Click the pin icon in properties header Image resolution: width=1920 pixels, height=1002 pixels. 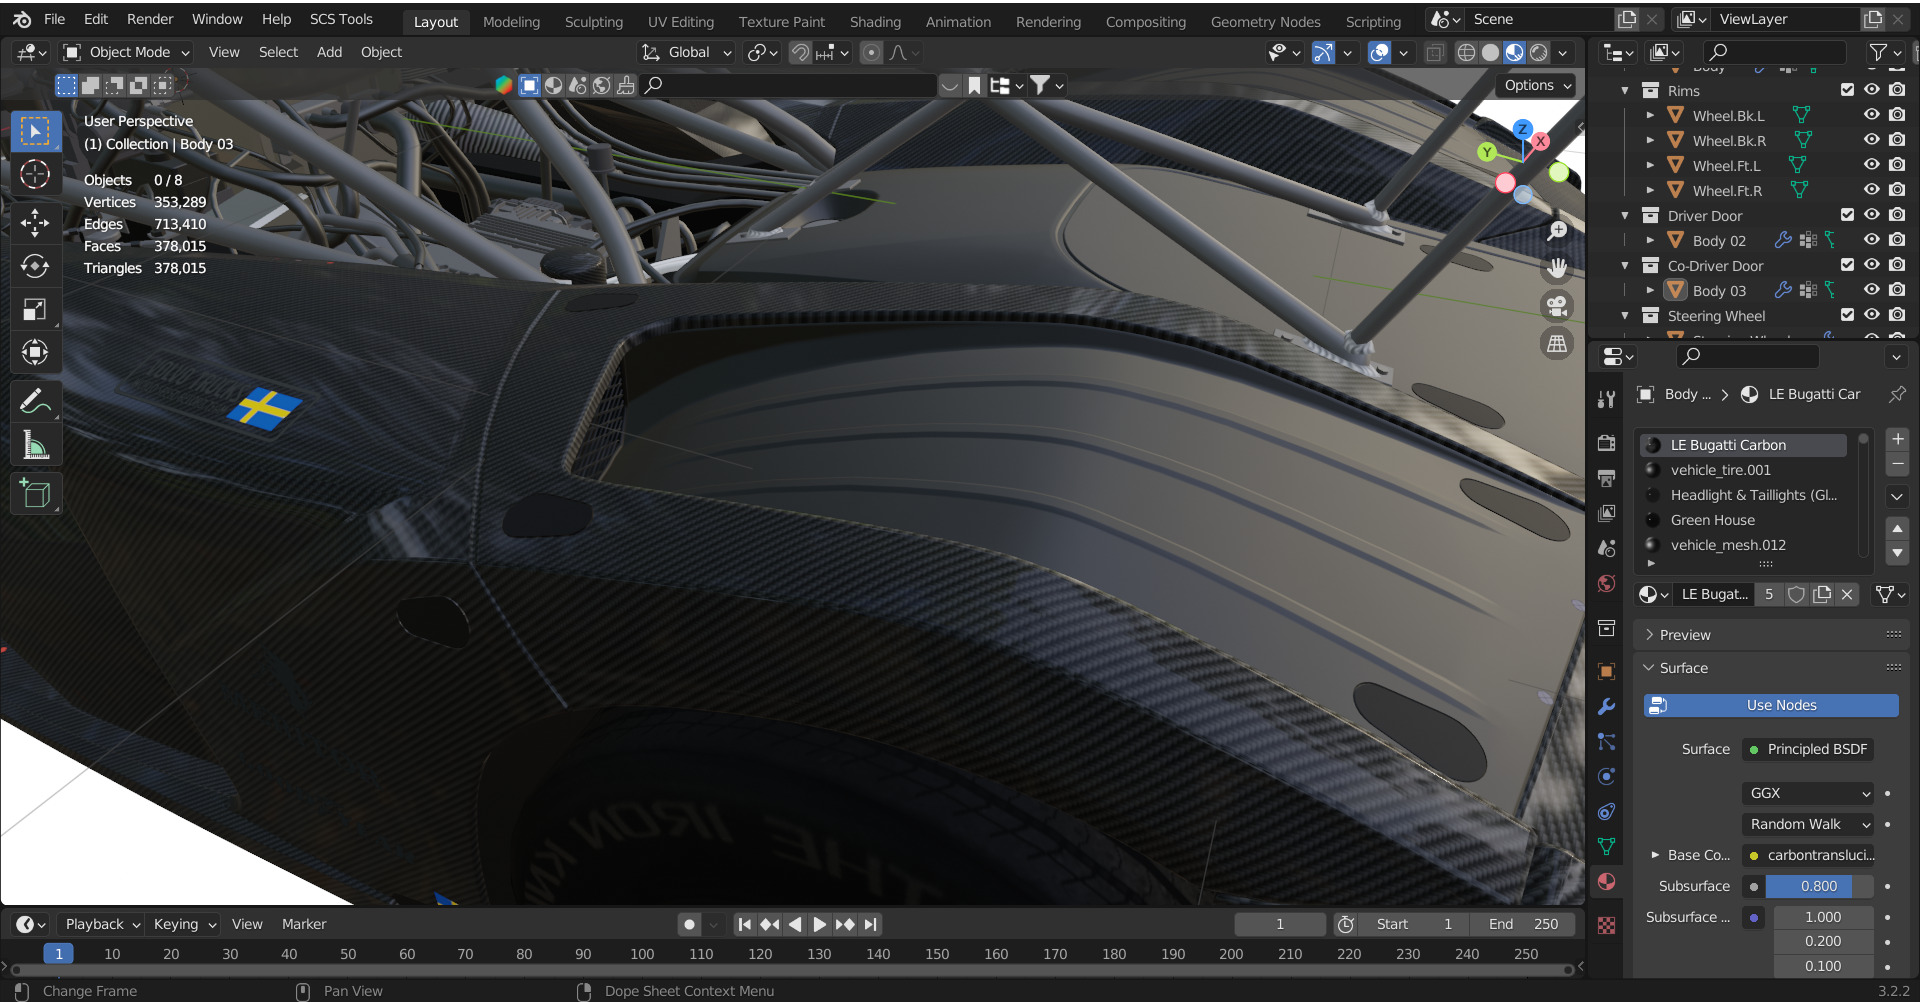[x=1896, y=394]
